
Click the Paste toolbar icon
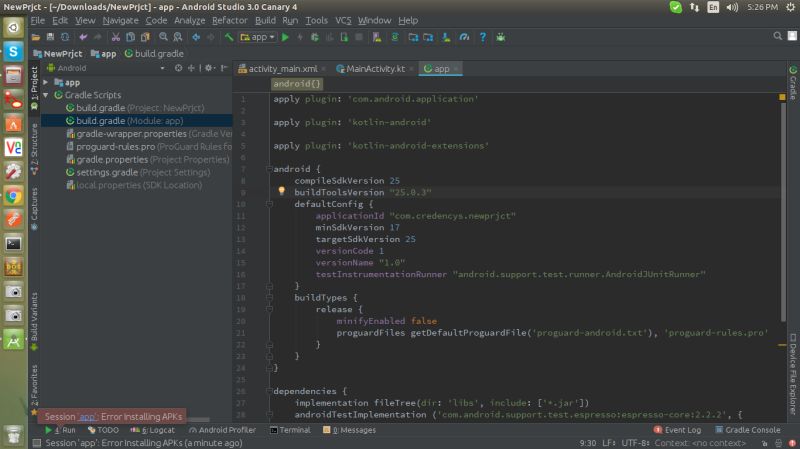(x=145, y=37)
